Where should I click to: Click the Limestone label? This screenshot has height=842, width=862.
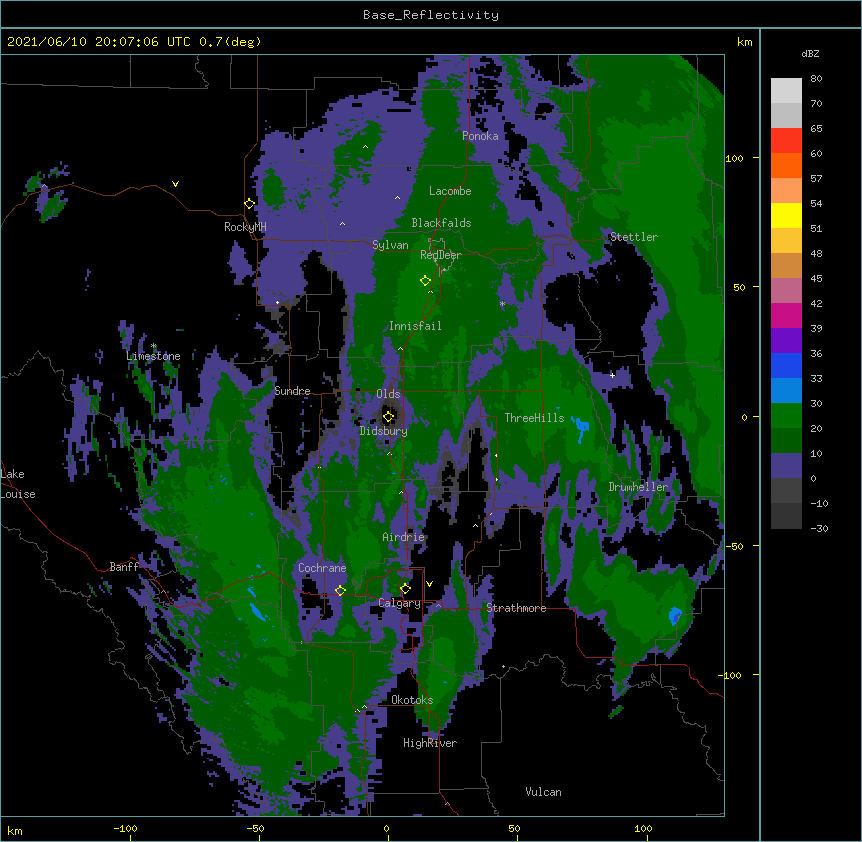tap(153, 356)
